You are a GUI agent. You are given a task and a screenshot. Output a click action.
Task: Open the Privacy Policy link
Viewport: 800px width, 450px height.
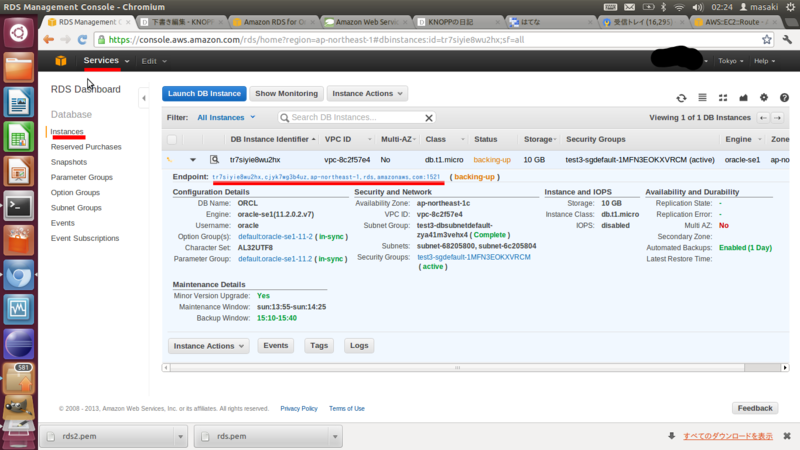299,409
